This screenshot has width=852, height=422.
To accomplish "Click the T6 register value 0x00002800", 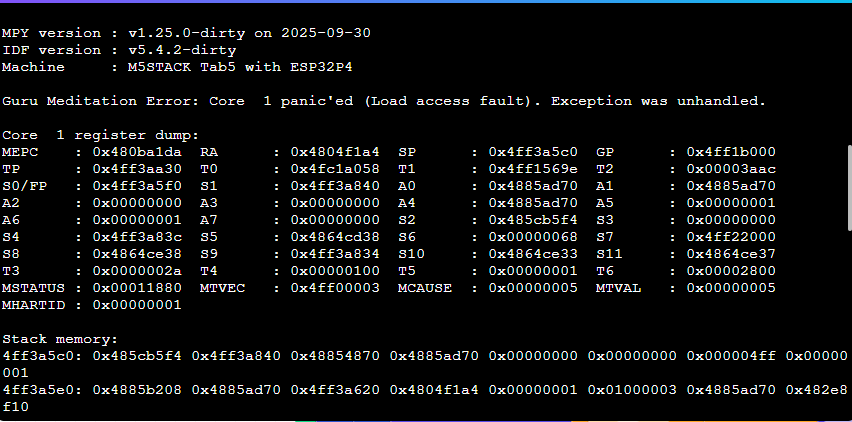I will 731,271.
